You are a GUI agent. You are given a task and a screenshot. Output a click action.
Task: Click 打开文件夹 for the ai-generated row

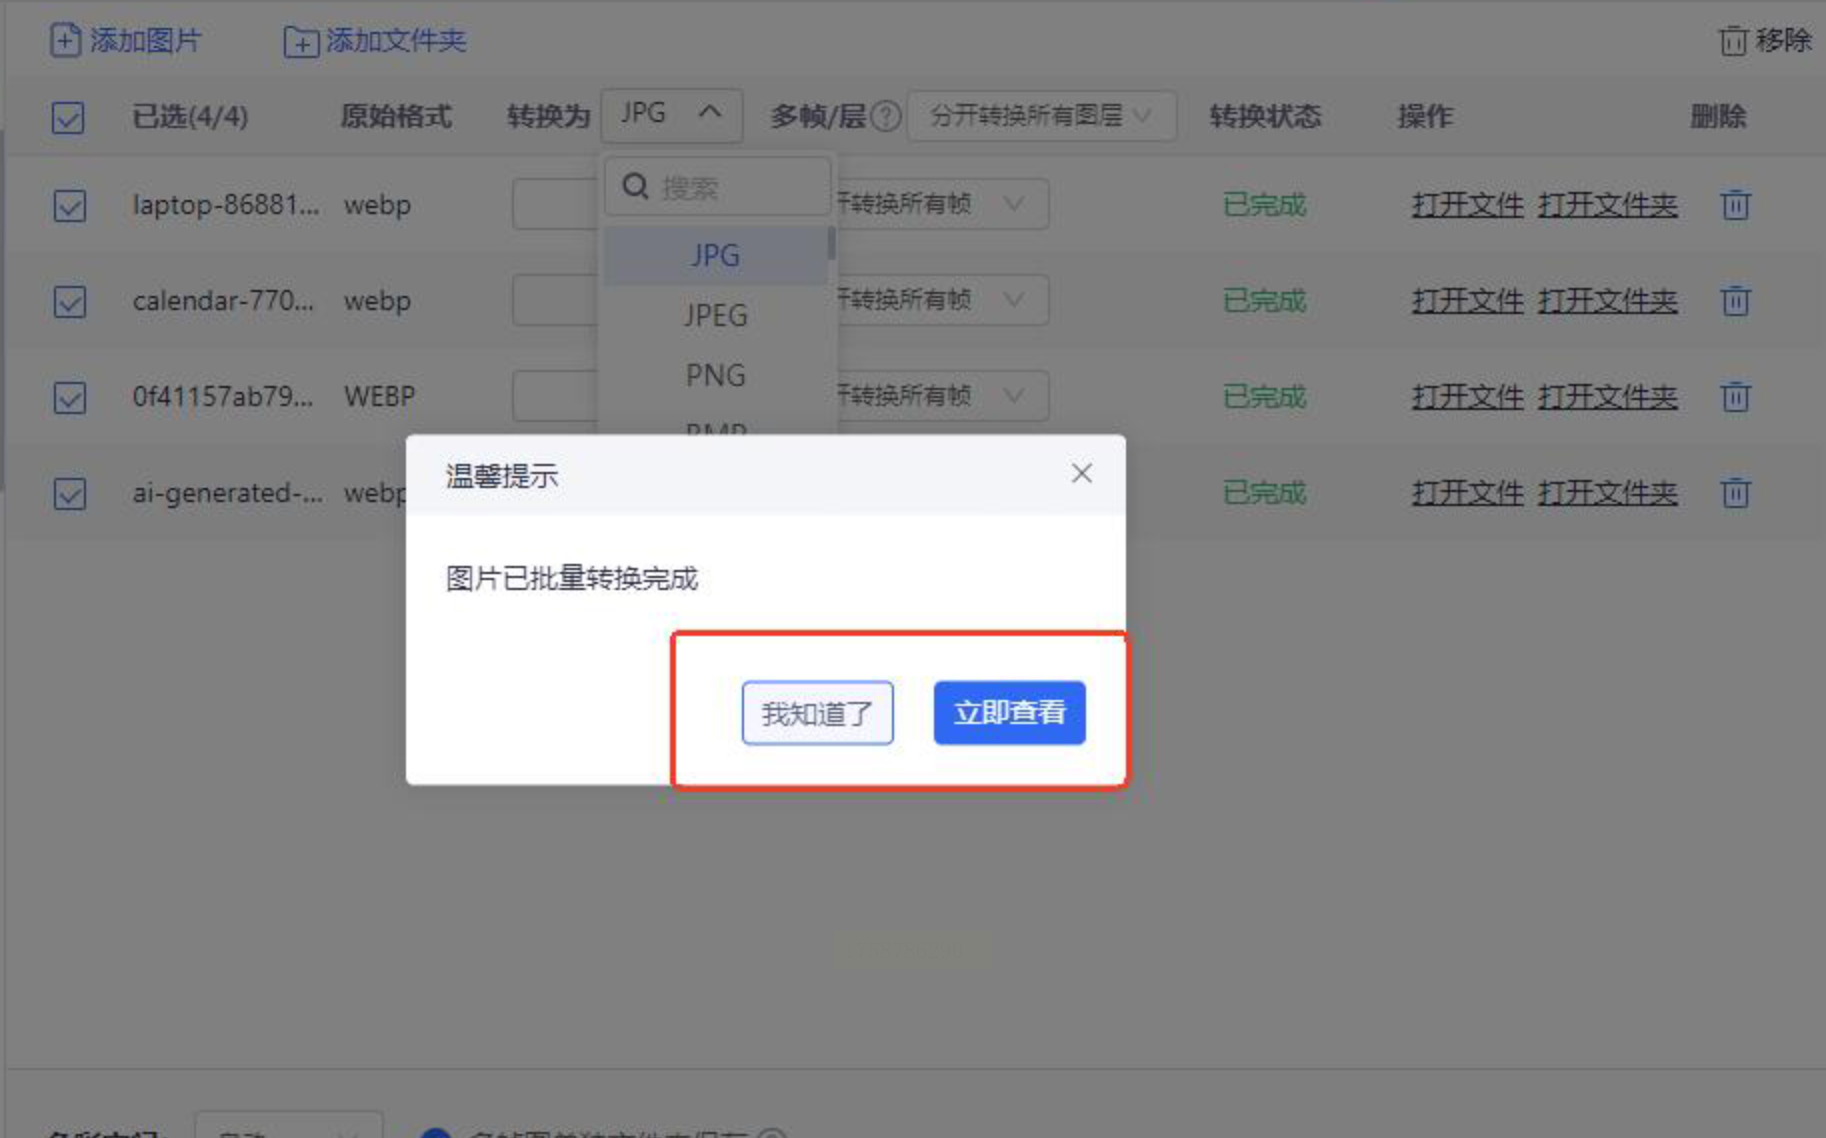point(1607,493)
